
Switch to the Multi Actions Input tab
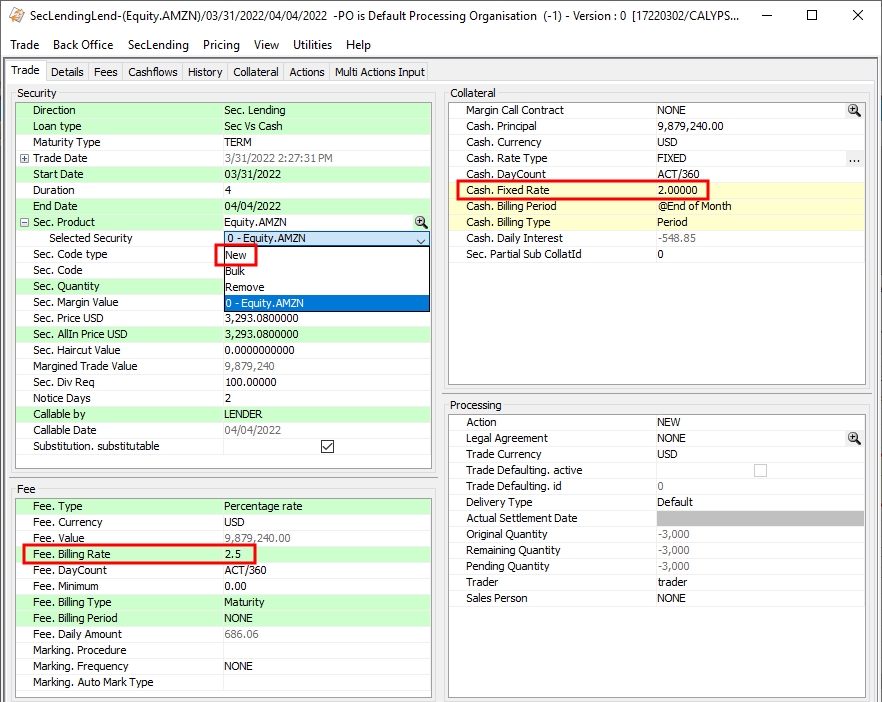[380, 72]
